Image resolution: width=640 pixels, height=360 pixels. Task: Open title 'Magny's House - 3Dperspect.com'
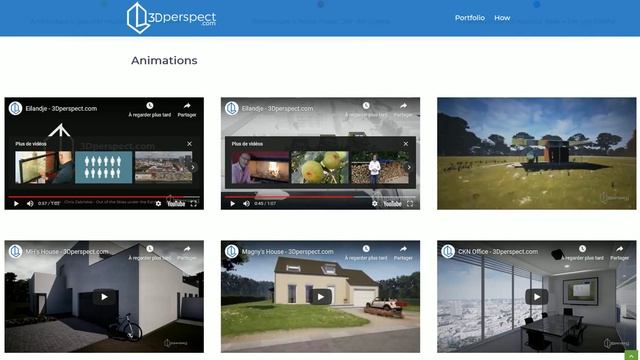[287, 251]
